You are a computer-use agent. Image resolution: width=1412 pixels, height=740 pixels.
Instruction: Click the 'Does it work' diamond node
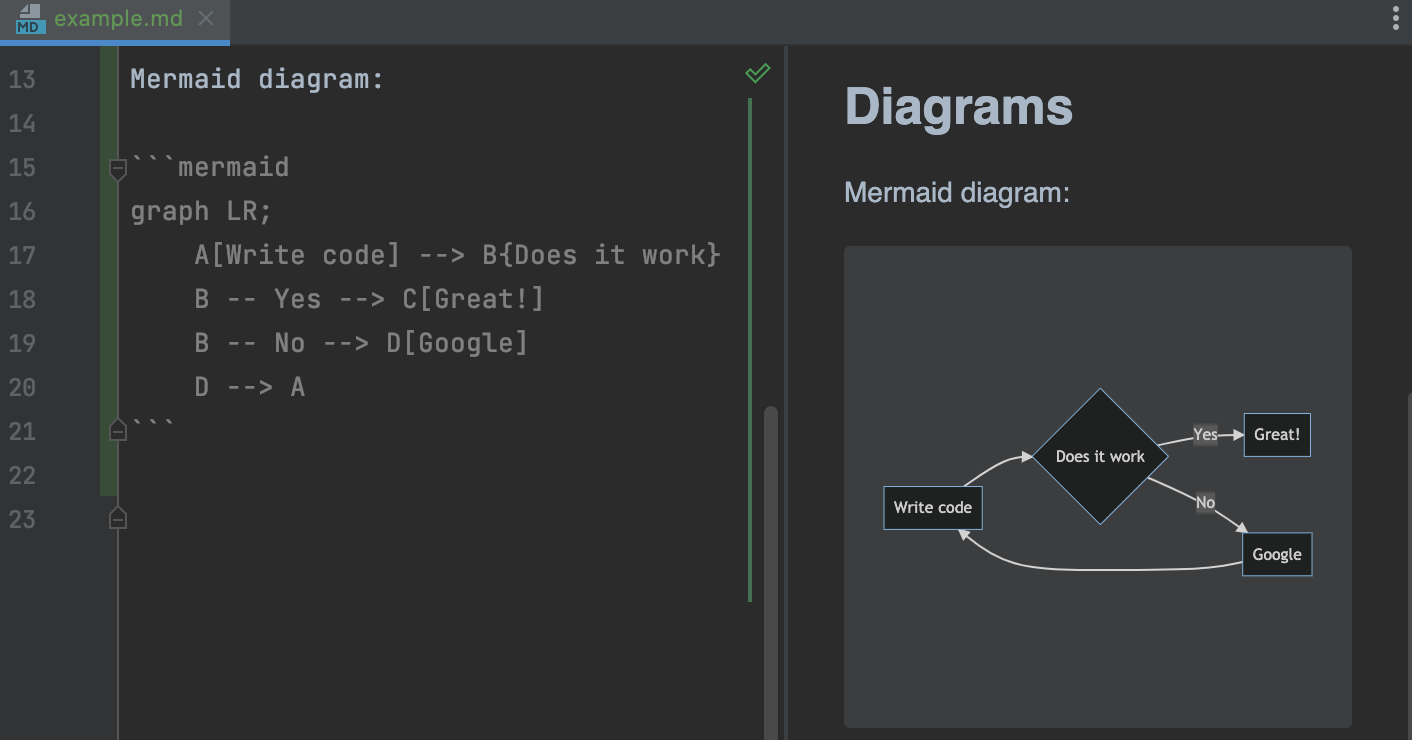coord(1100,456)
